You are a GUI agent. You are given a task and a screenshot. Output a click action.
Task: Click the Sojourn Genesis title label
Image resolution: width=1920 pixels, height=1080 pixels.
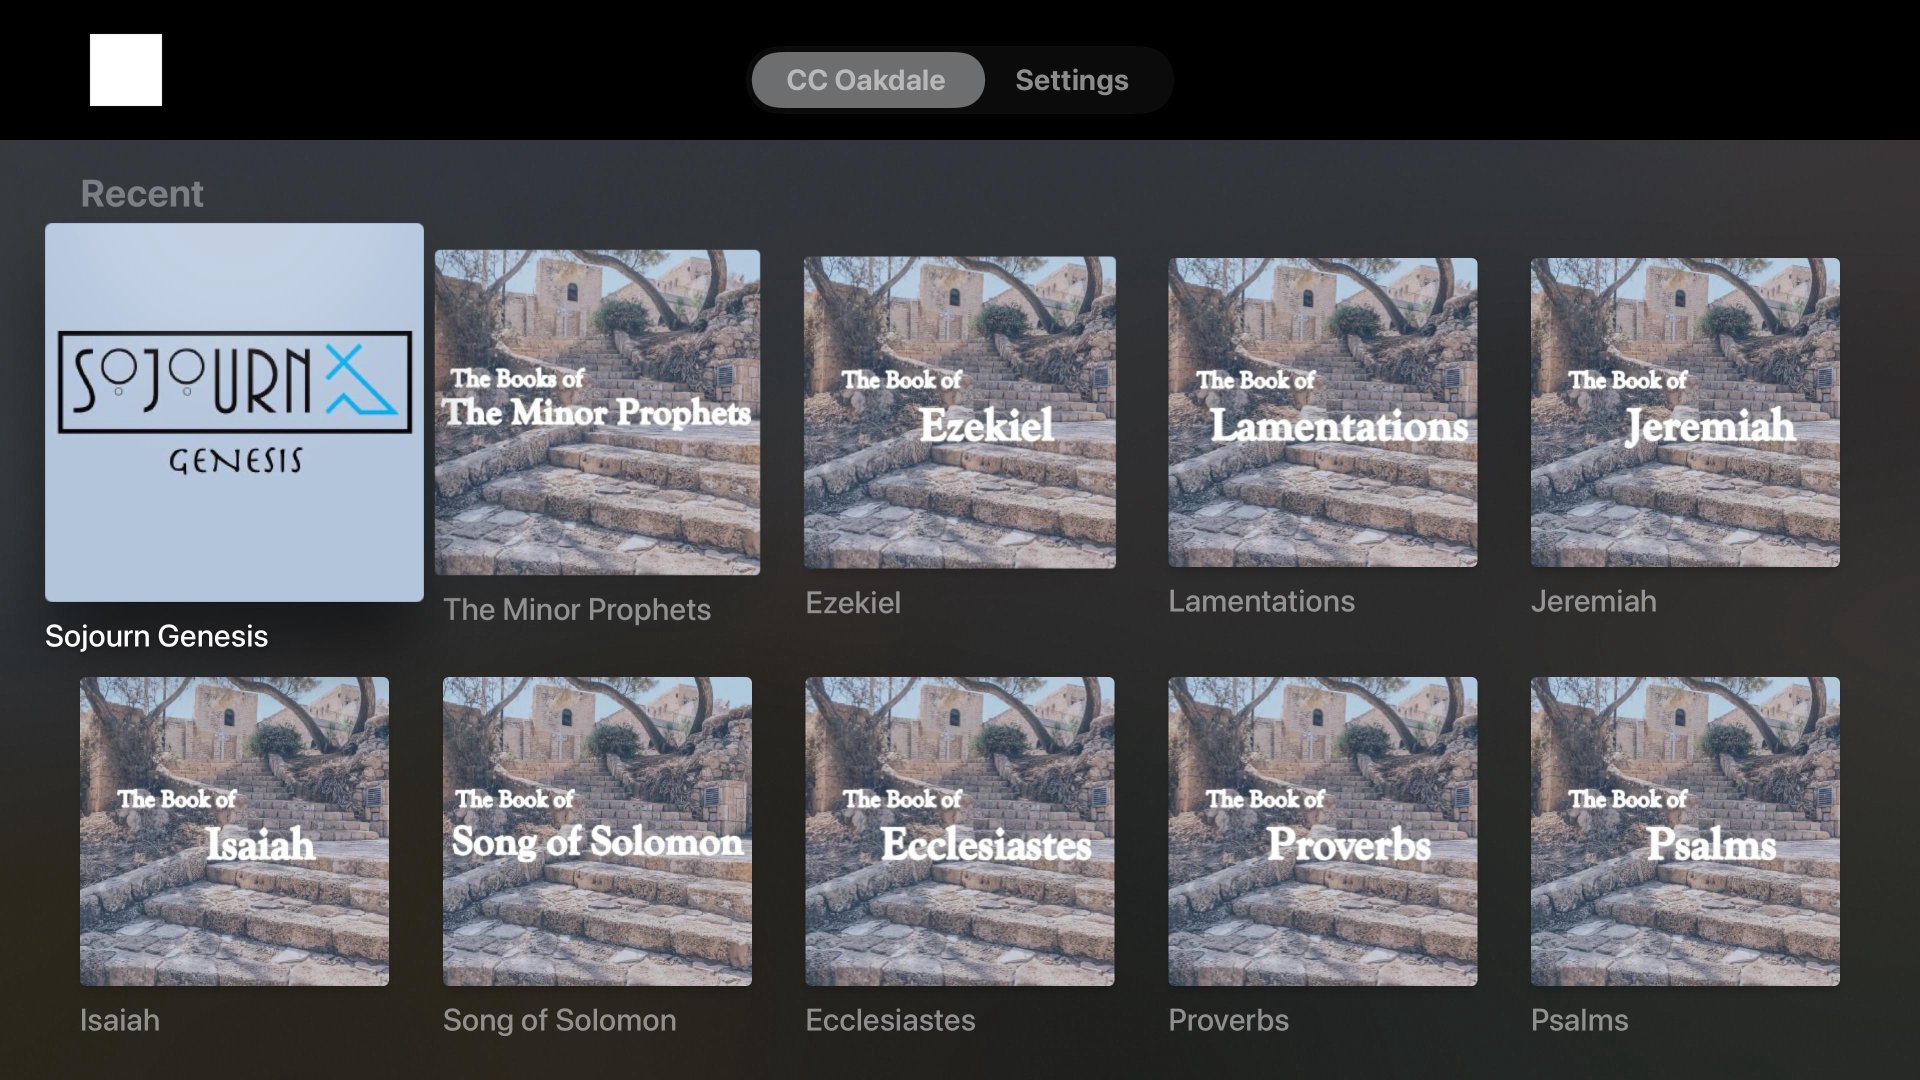(157, 636)
